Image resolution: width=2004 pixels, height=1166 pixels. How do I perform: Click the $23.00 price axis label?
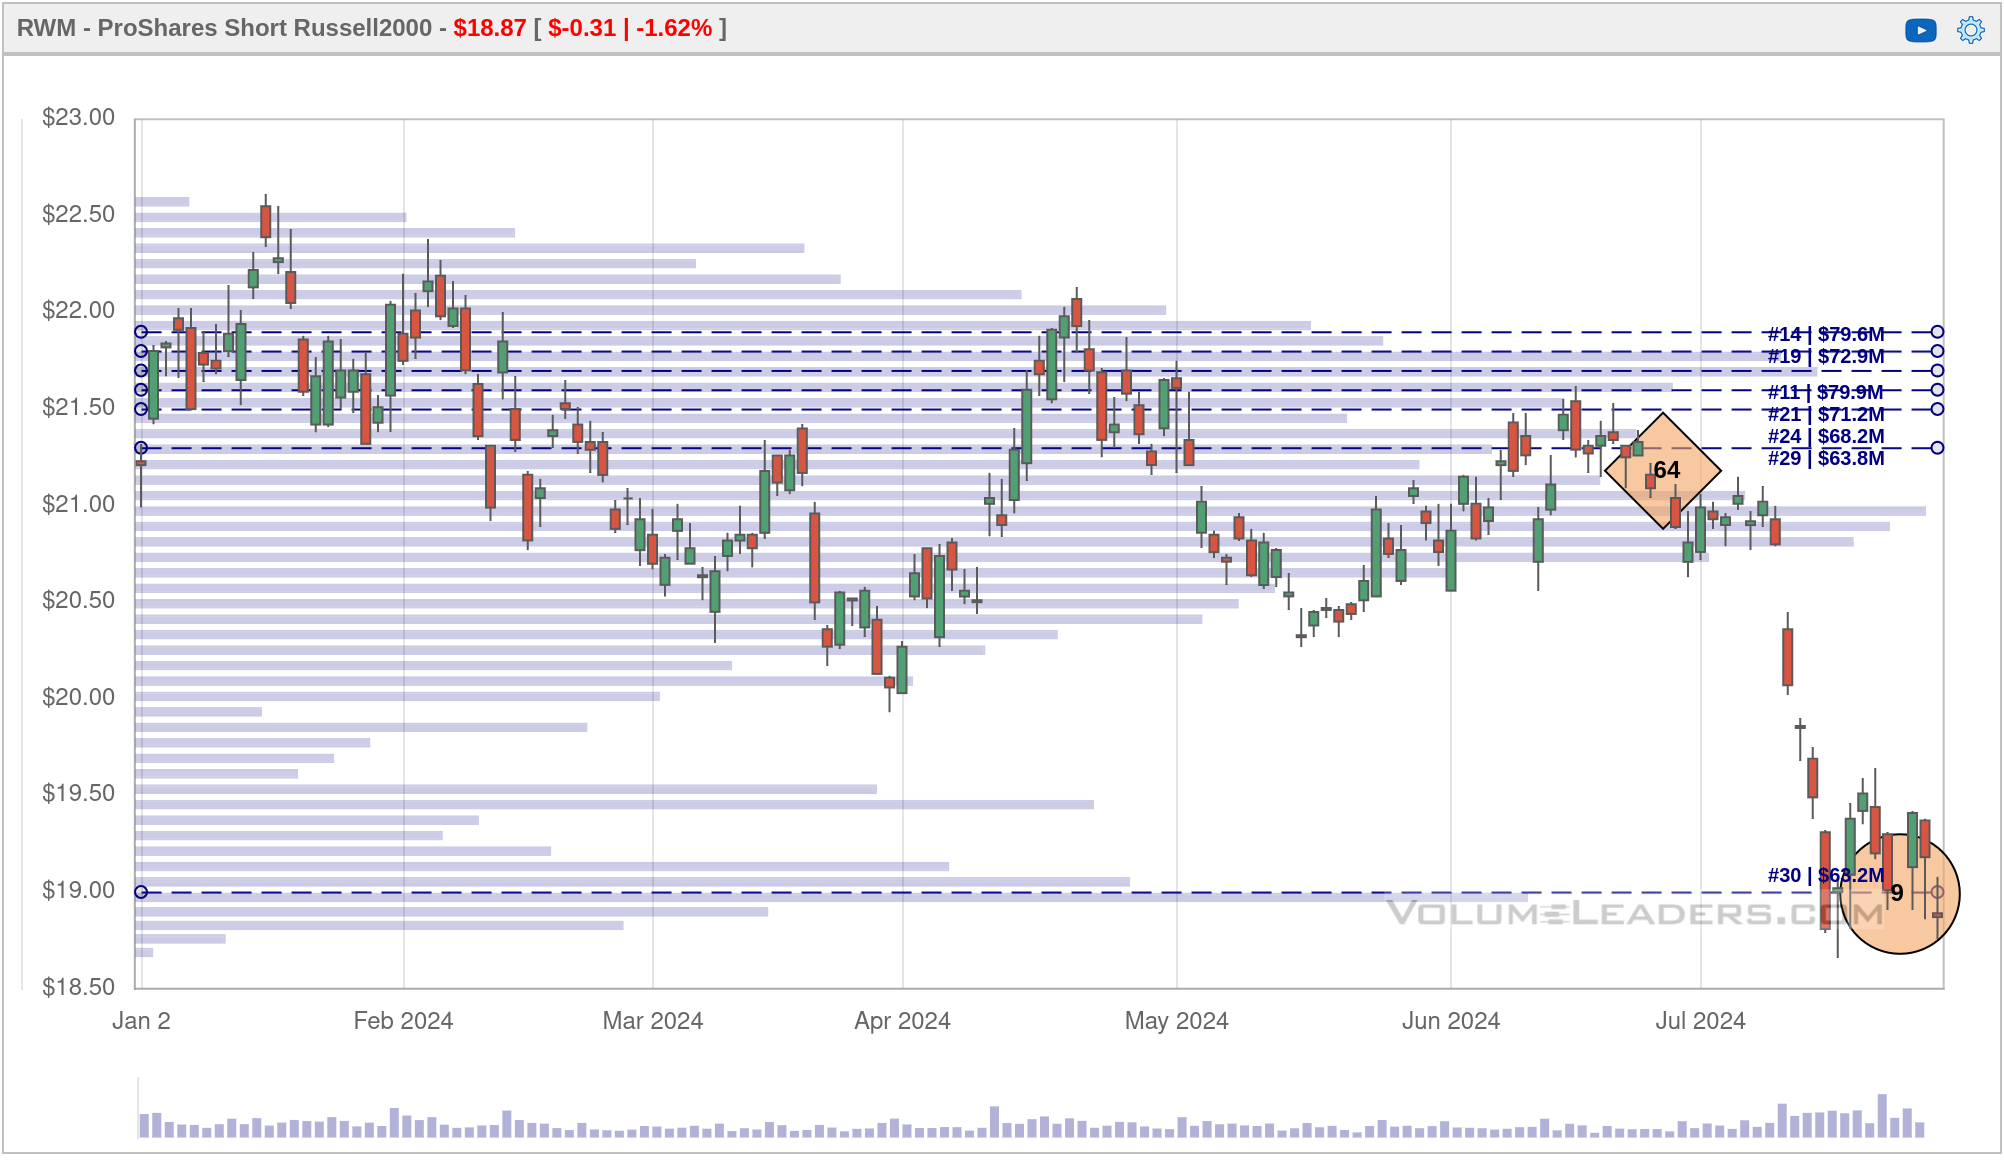78,117
